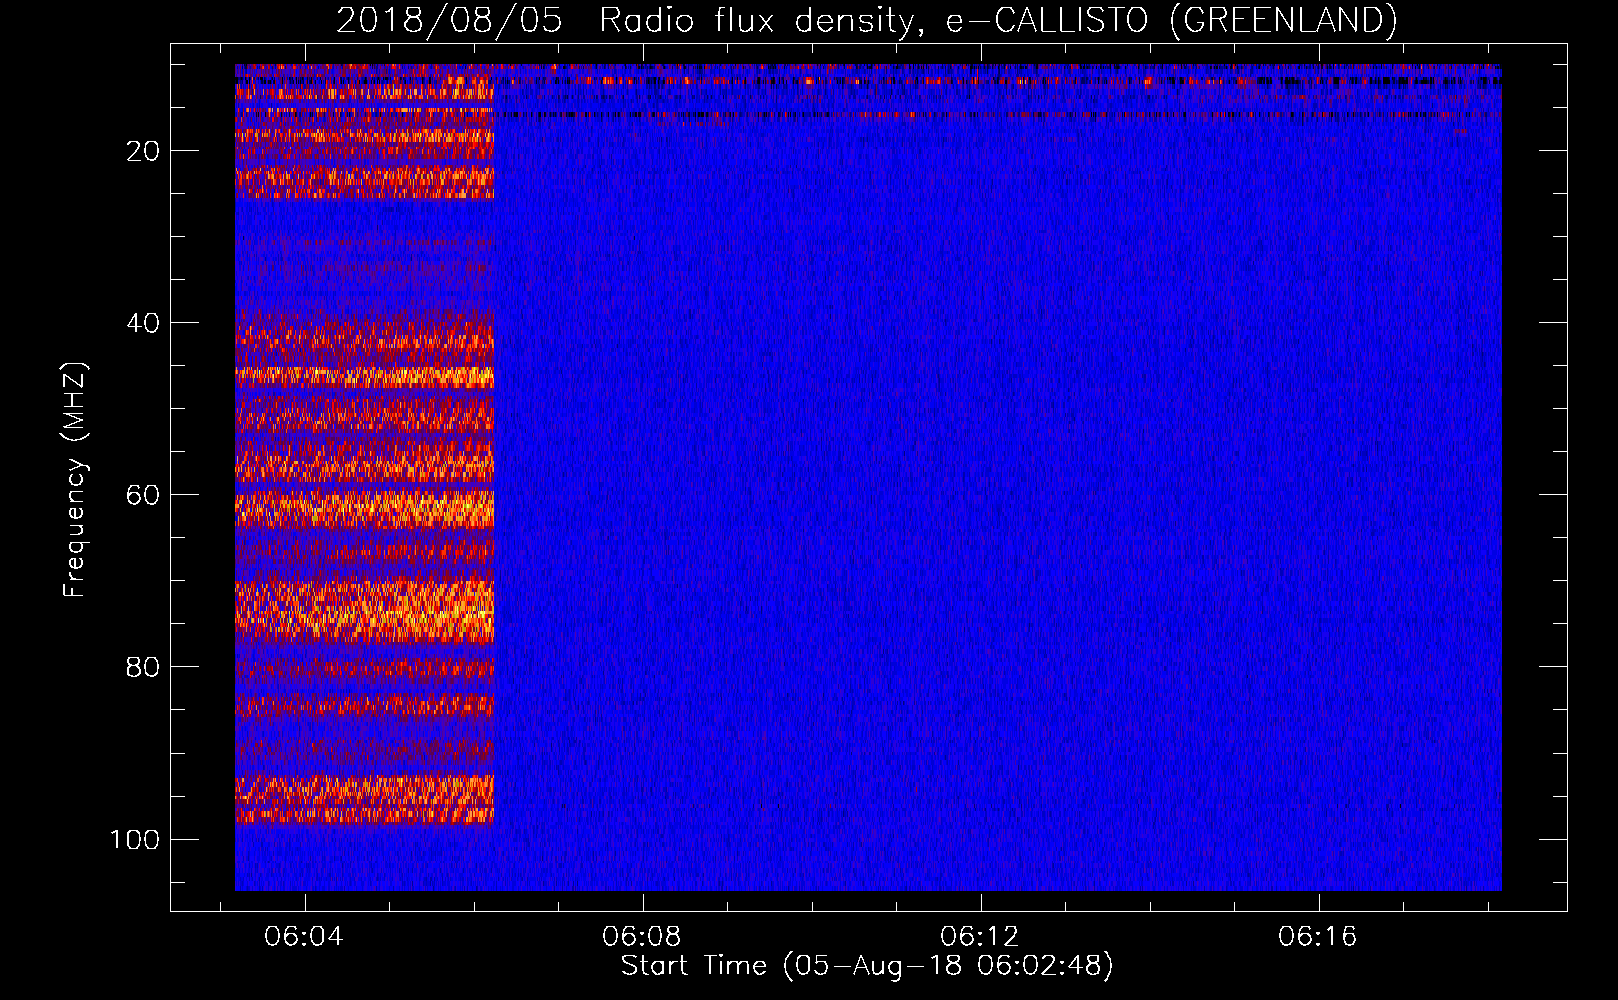
Task: Click the 'Frequency (MHZ)' axis label
Action: [75, 480]
